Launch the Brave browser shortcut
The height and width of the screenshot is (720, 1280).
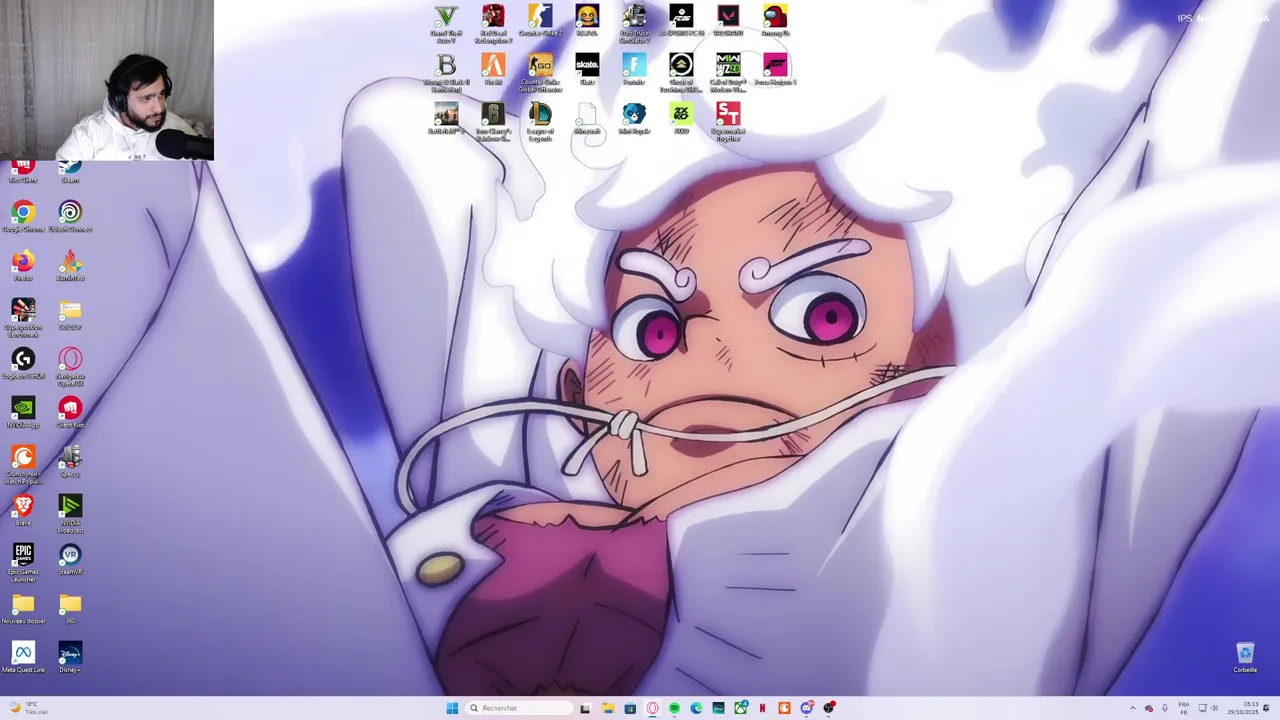click(23, 511)
